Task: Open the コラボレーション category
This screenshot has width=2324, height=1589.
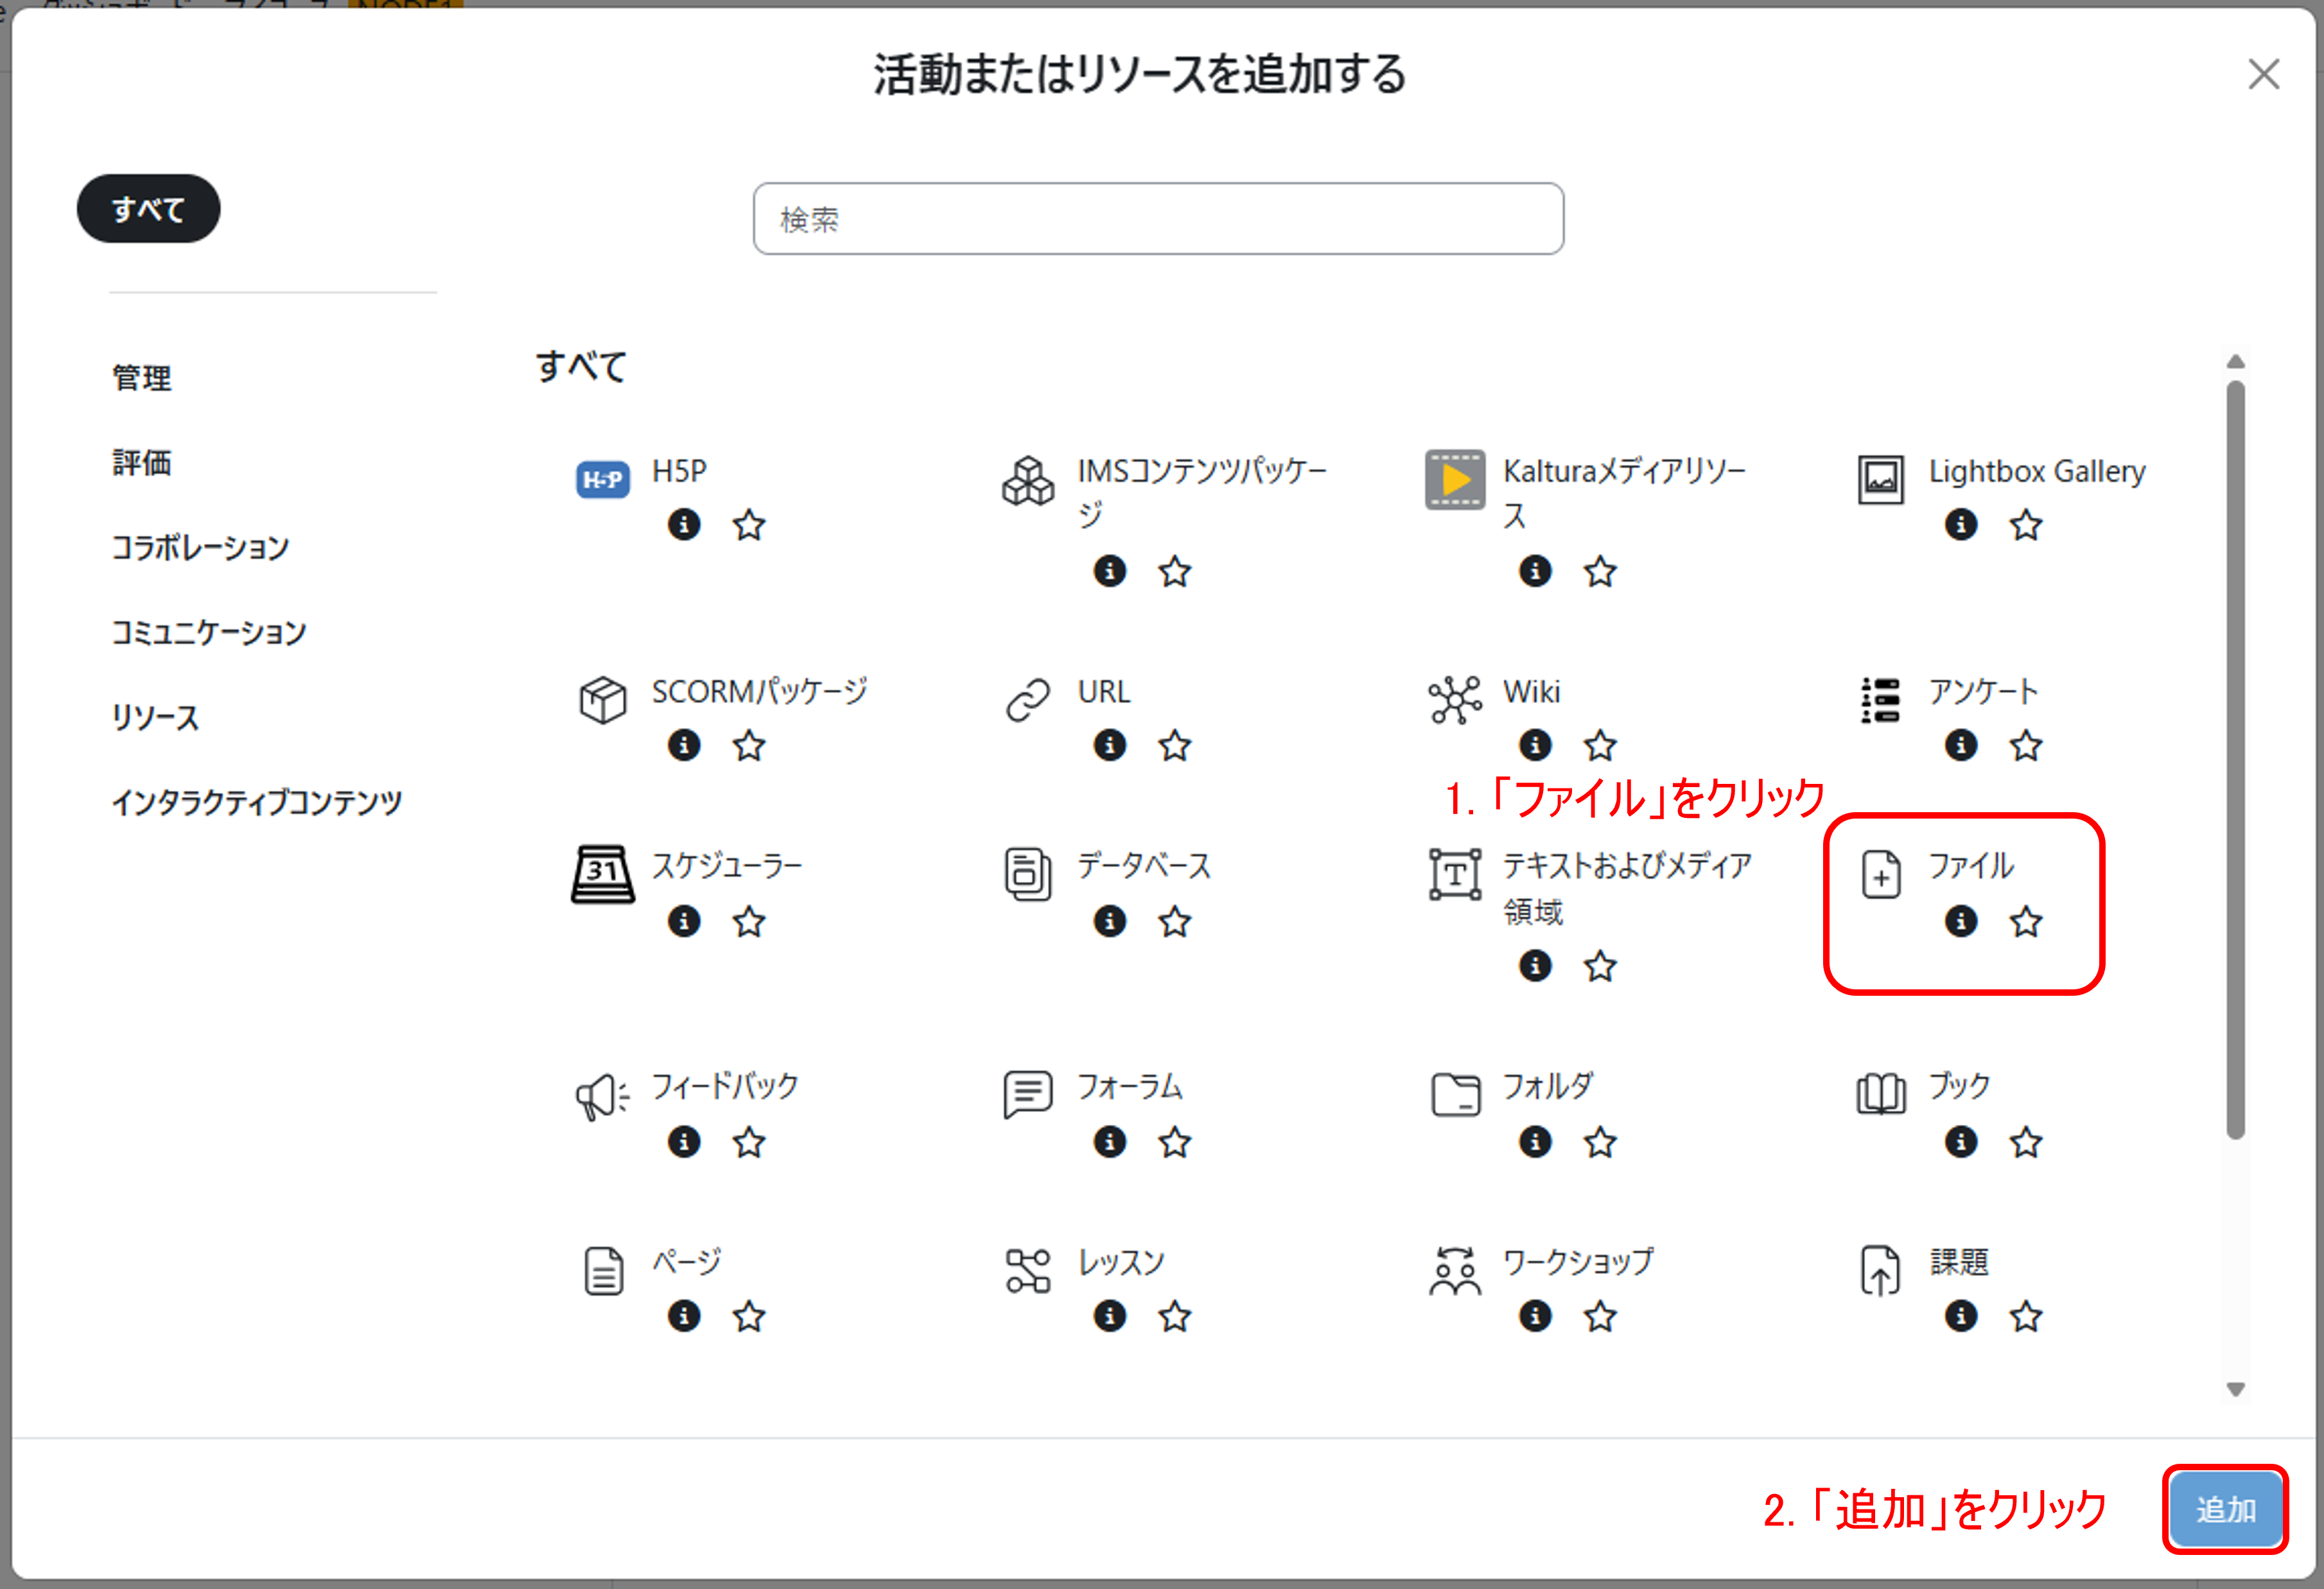Action: pos(200,548)
